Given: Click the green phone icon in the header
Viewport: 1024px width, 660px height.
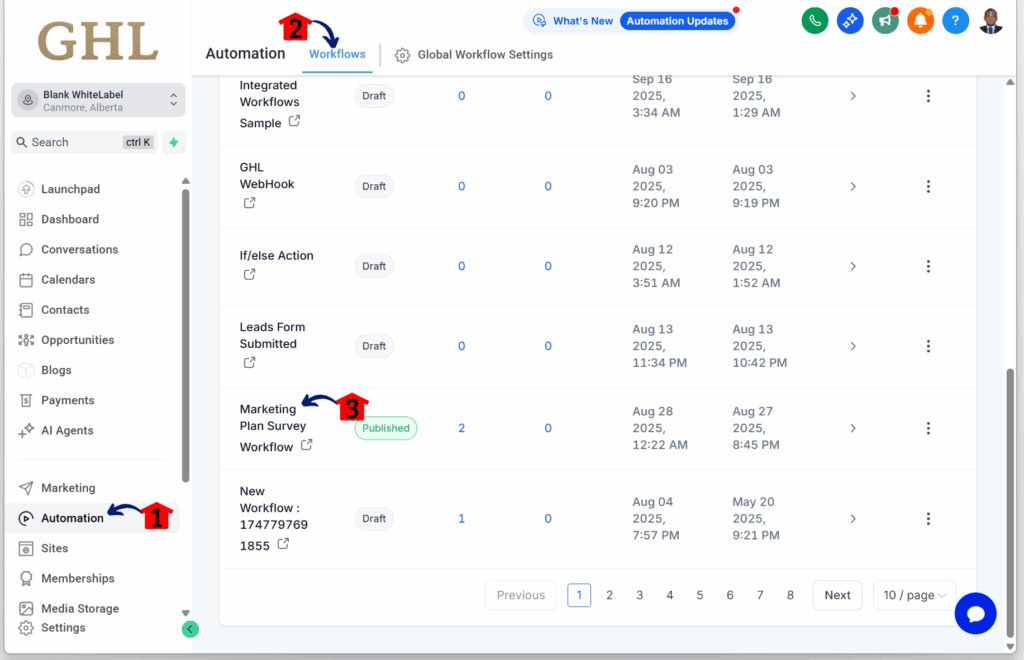Looking at the screenshot, I should click(814, 20).
